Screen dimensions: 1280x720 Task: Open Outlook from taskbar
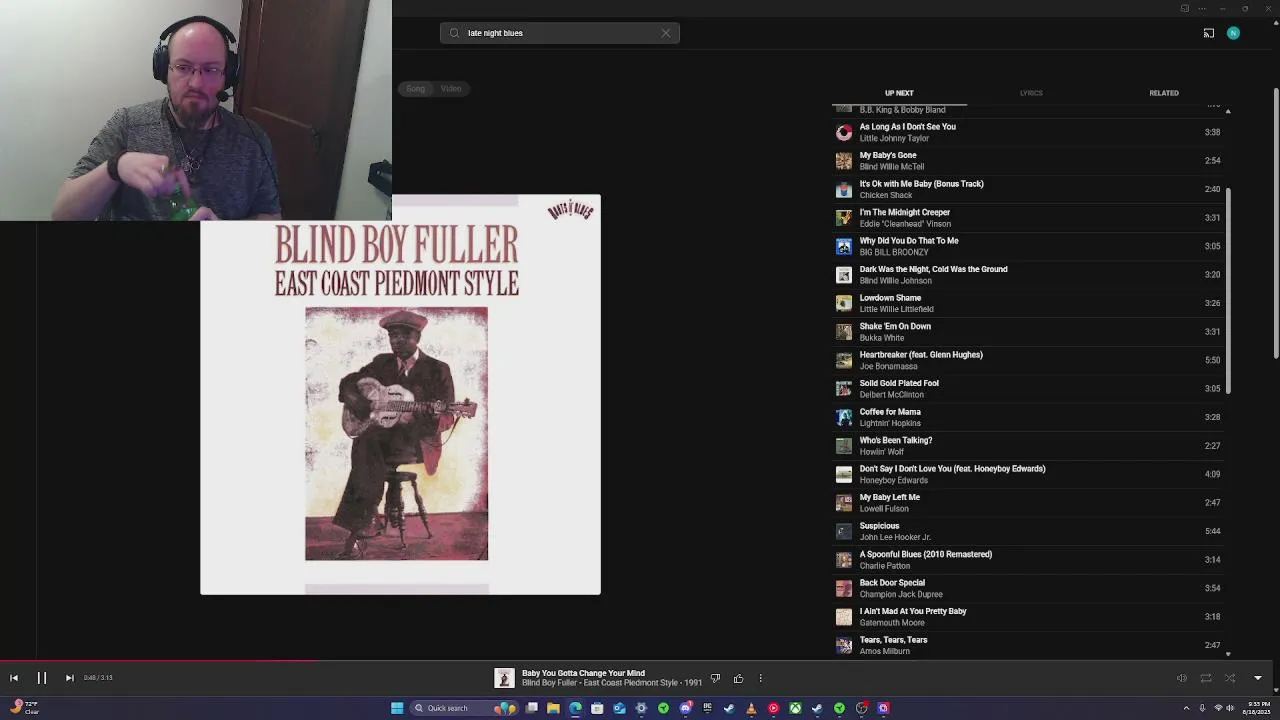pos(619,708)
